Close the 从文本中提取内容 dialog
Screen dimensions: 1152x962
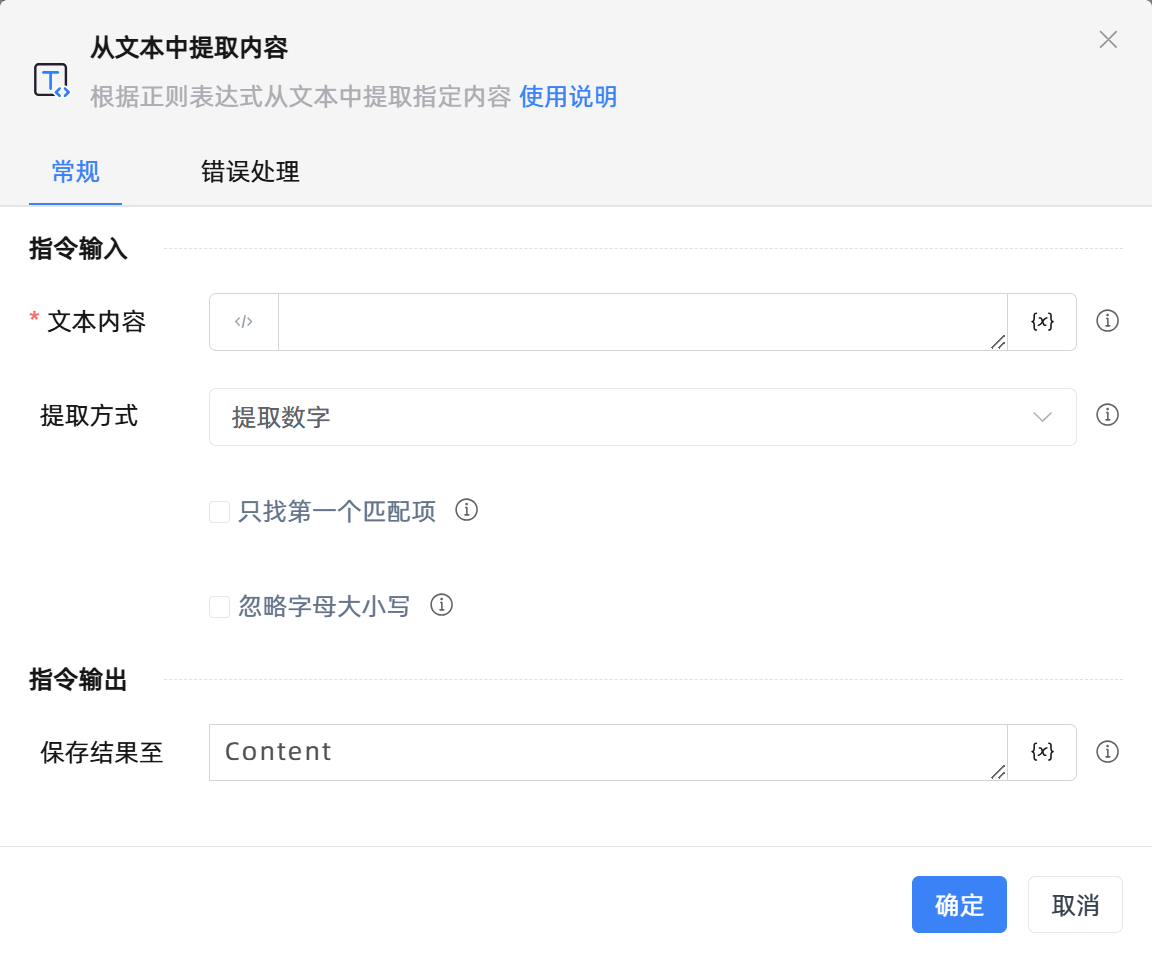(1108, 40)
